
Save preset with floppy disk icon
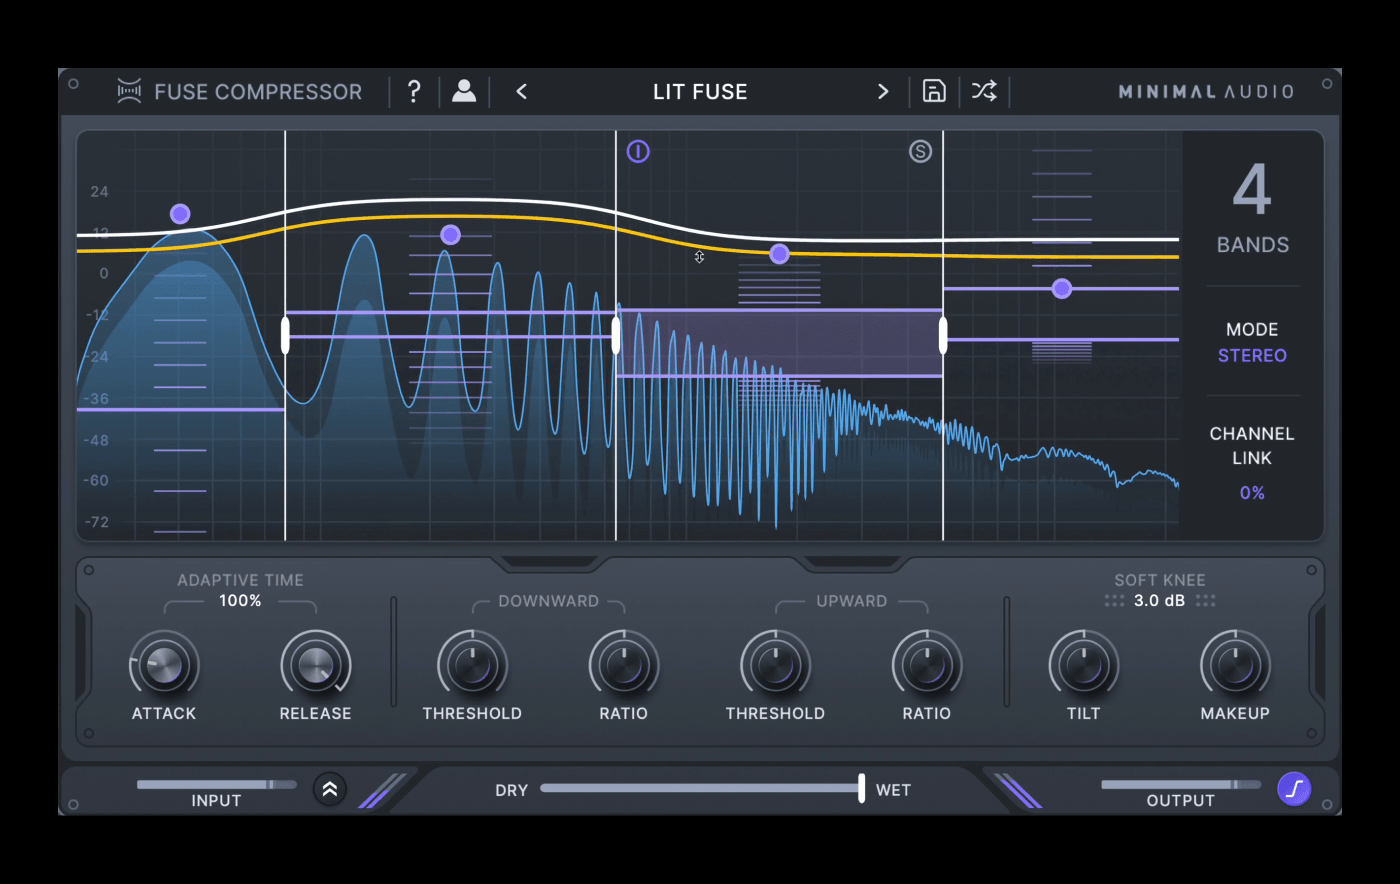tap(934, 91)
